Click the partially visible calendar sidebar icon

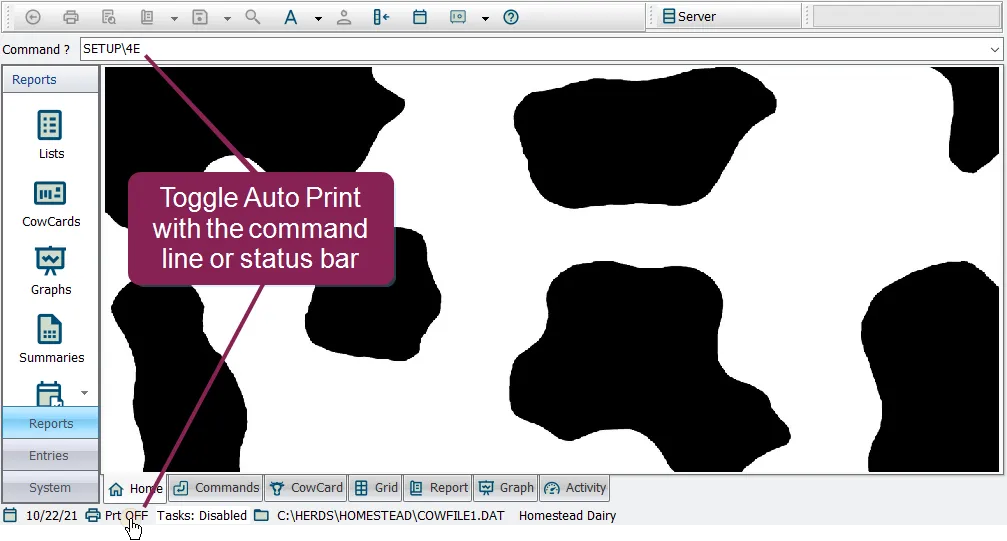coord(49,394)
